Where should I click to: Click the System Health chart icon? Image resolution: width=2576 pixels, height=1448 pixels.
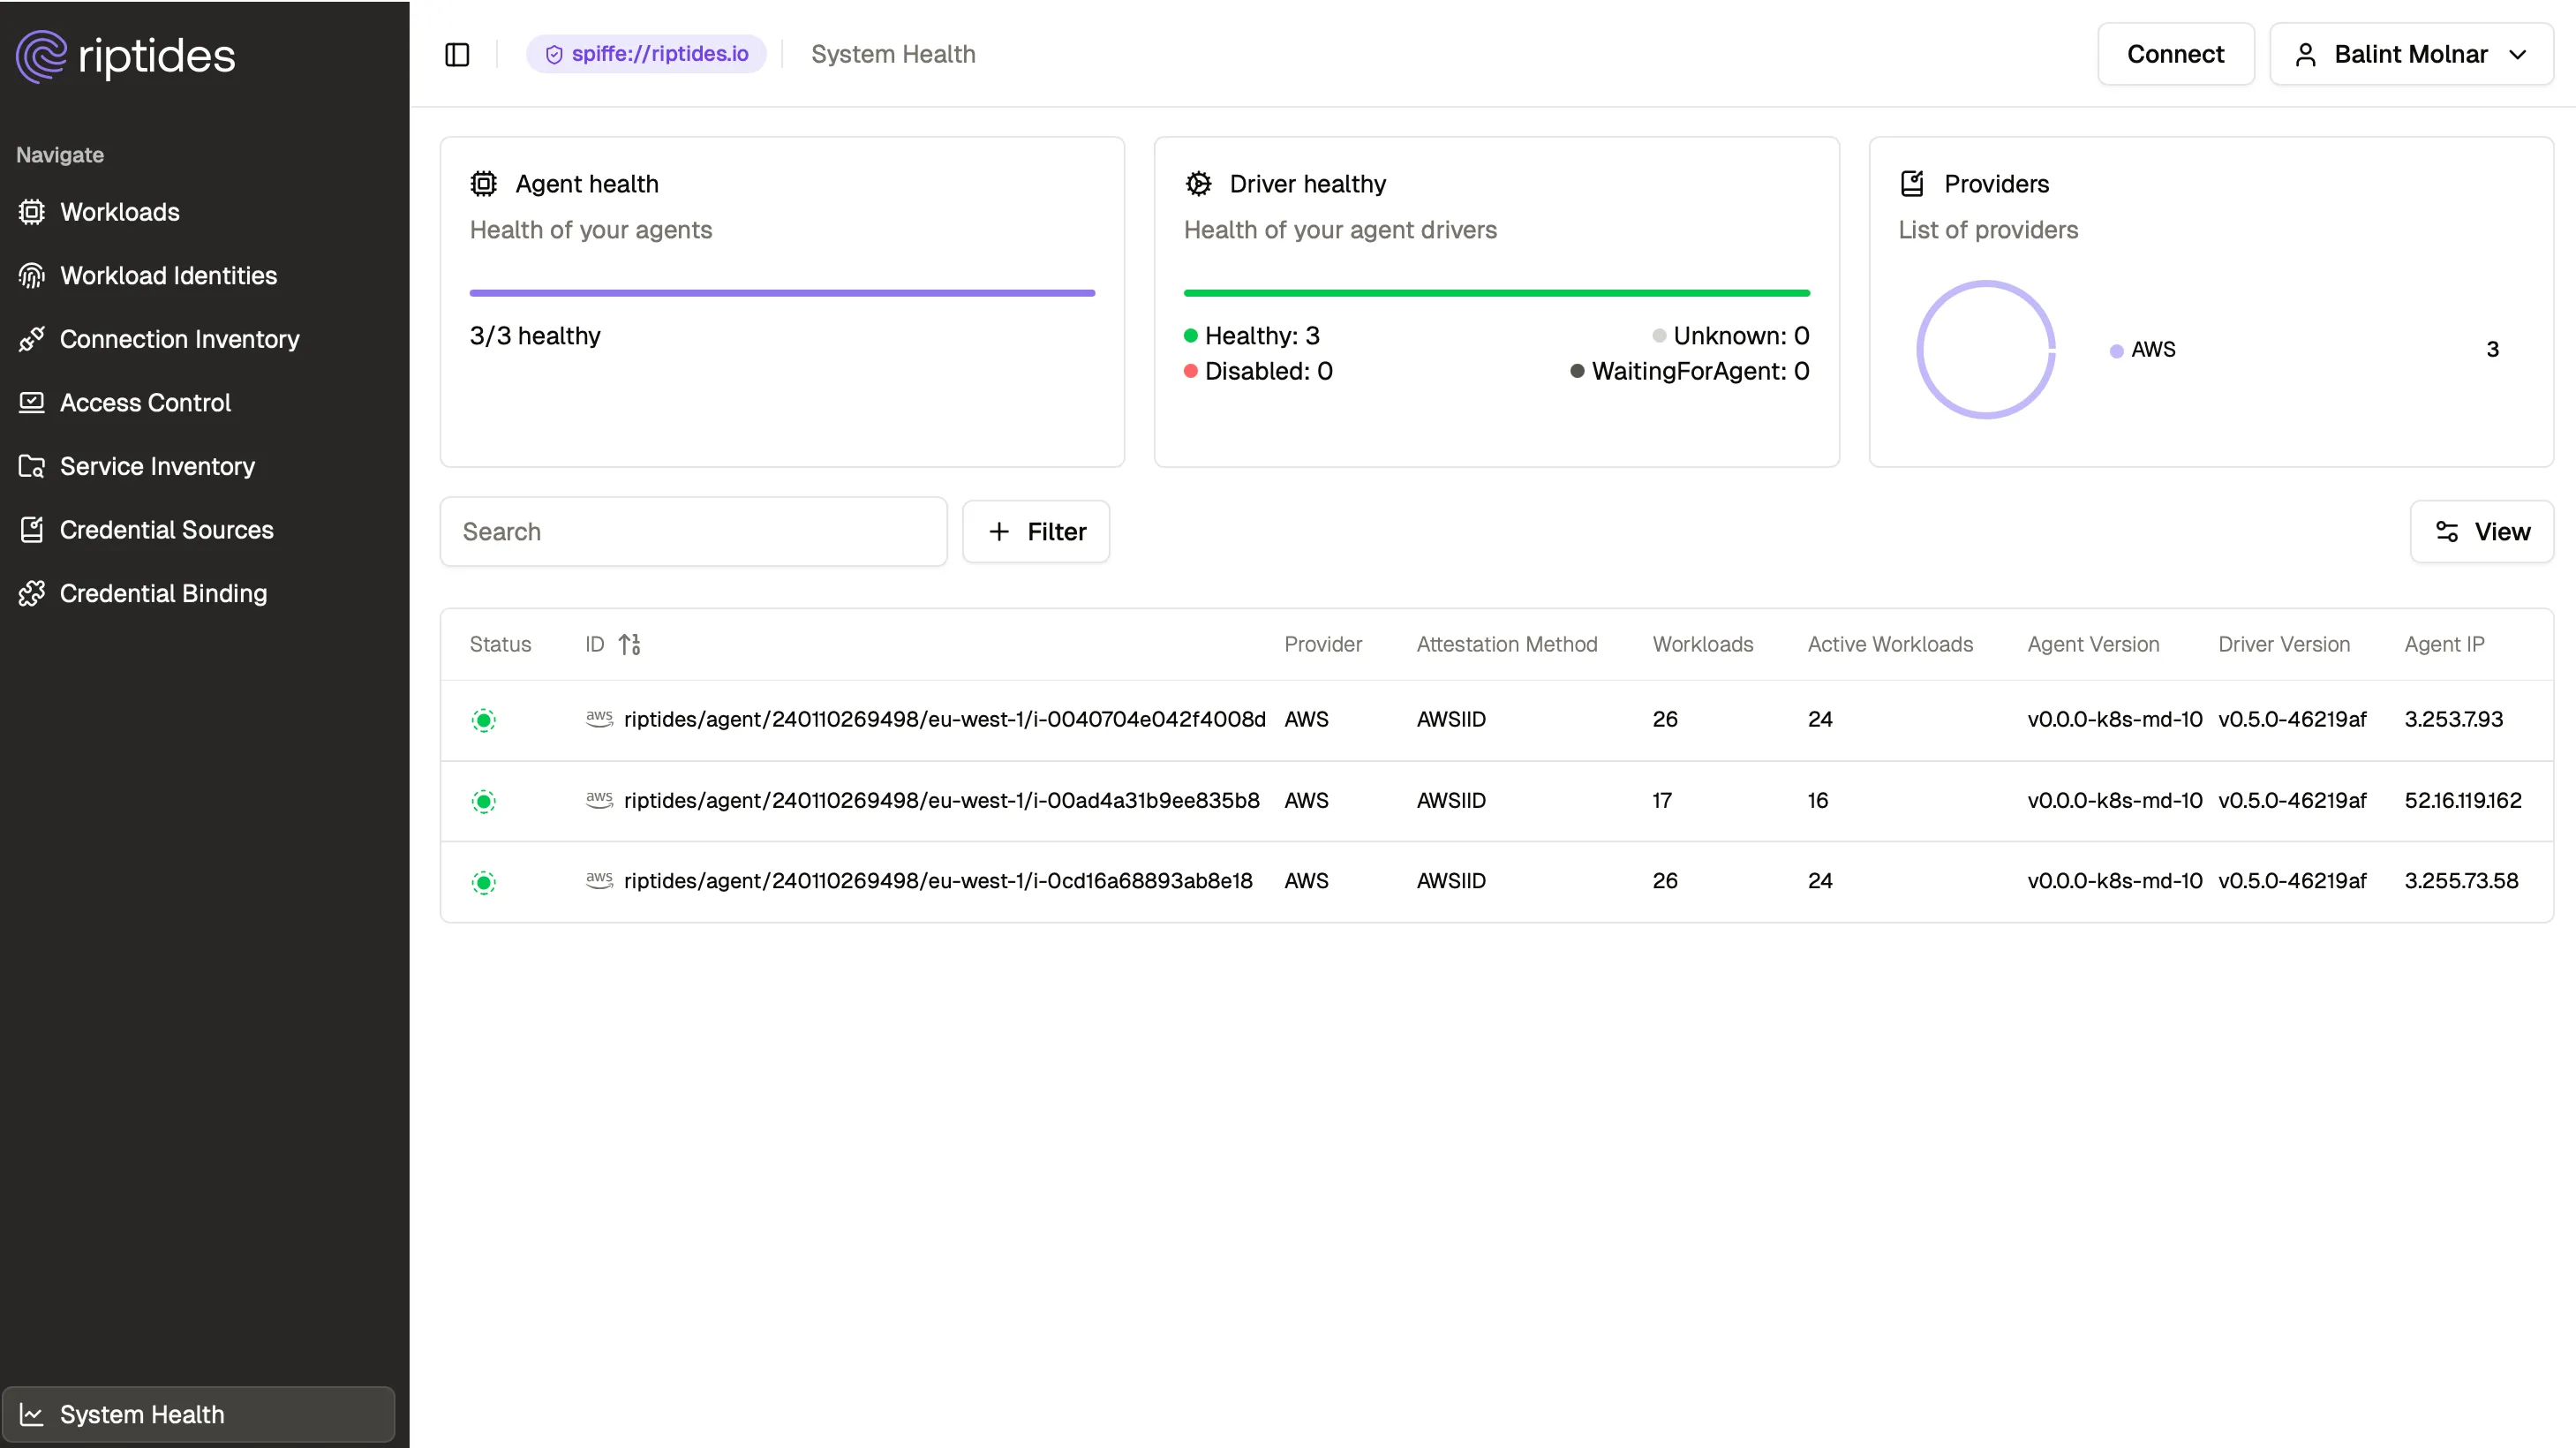pos(31,1414)
